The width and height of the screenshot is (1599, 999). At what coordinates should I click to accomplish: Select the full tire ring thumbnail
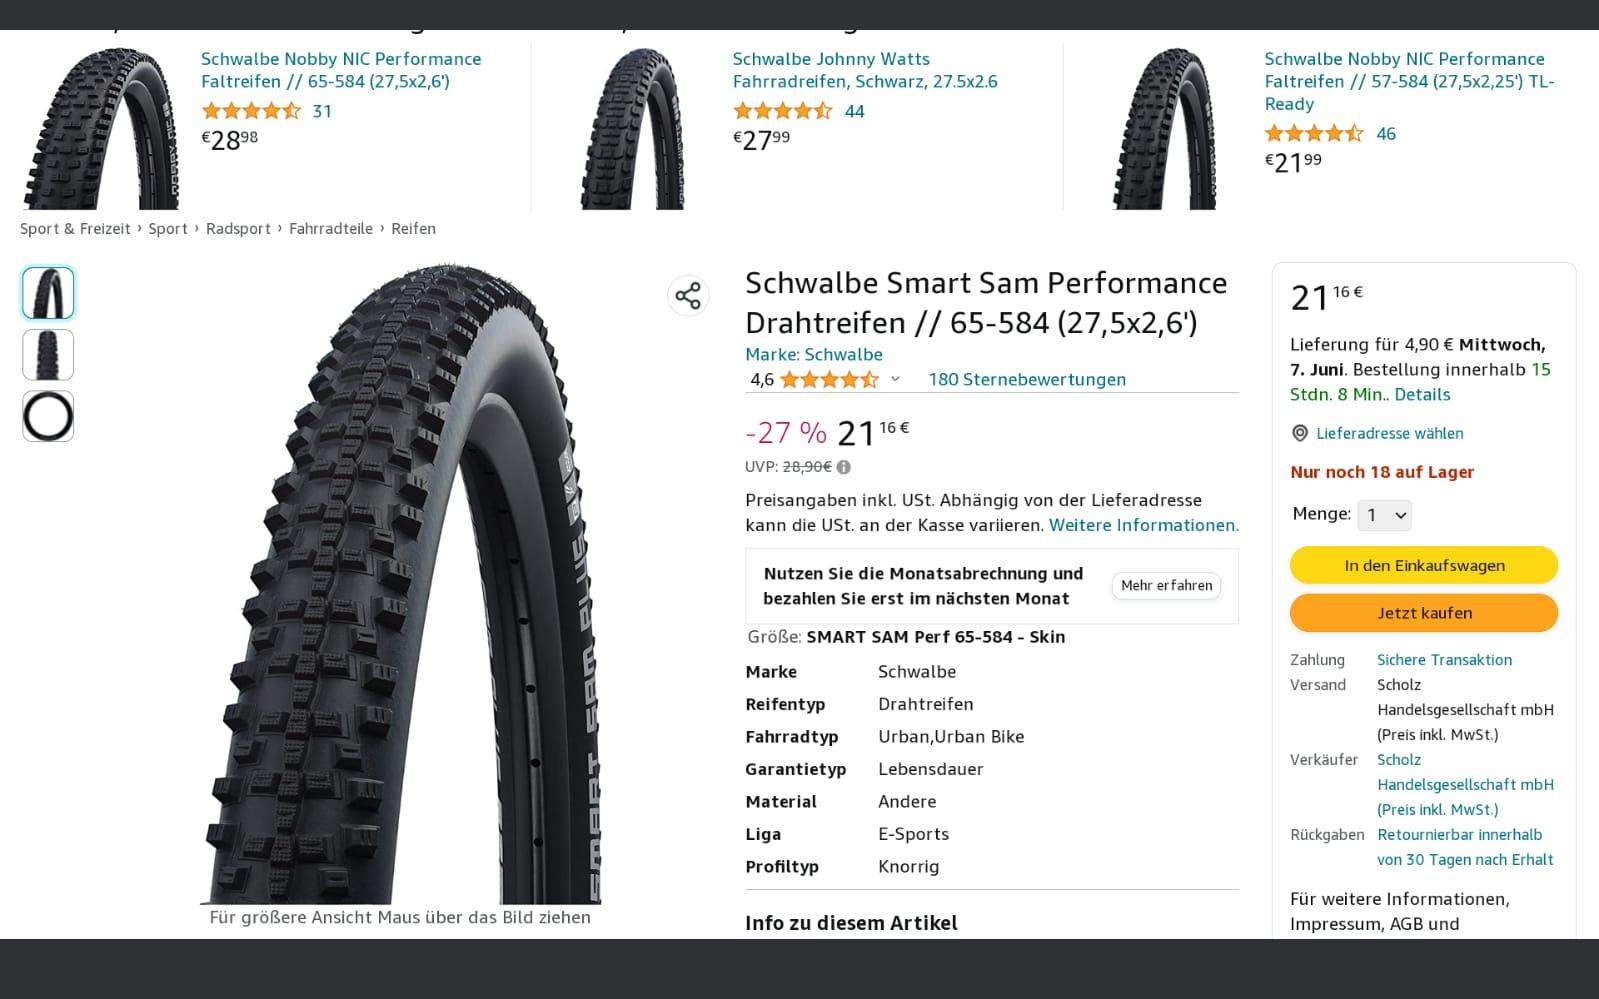click(48, 416)
